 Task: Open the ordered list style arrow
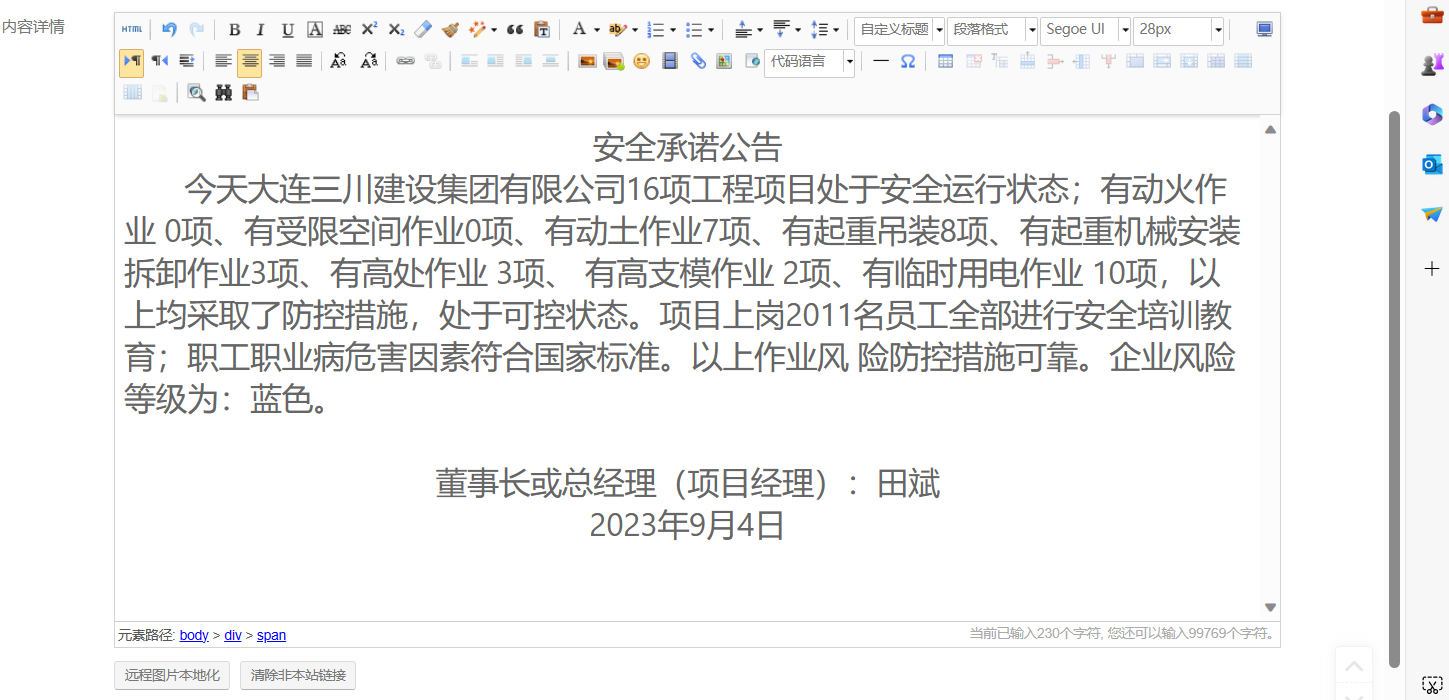(x=673, y=30)
